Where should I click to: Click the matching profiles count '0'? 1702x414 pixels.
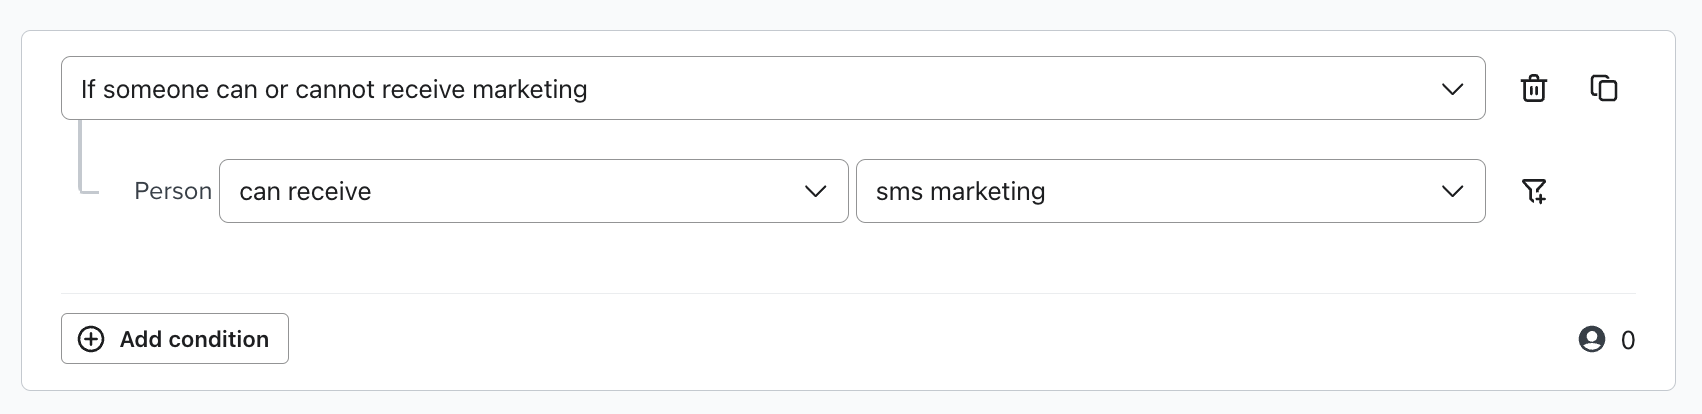pyautogui.click(x=1628, y=341)
